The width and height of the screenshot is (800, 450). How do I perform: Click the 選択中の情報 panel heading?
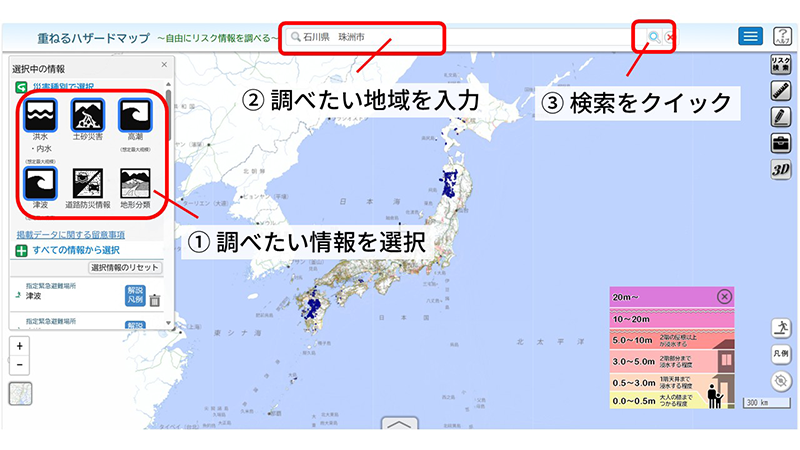pos(39,69)
